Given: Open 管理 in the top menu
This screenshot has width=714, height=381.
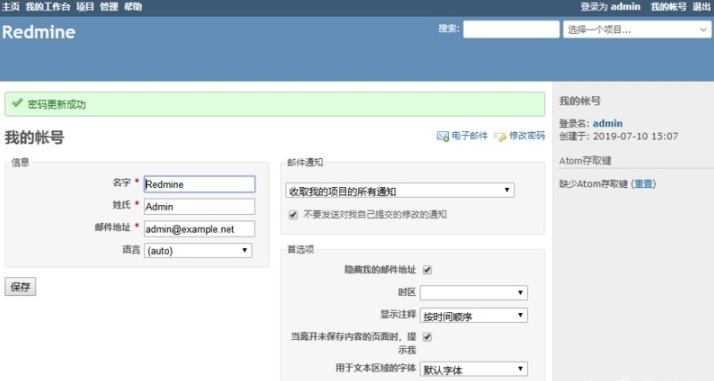Looking at the screenshot, I should click(x=109, y=7).
